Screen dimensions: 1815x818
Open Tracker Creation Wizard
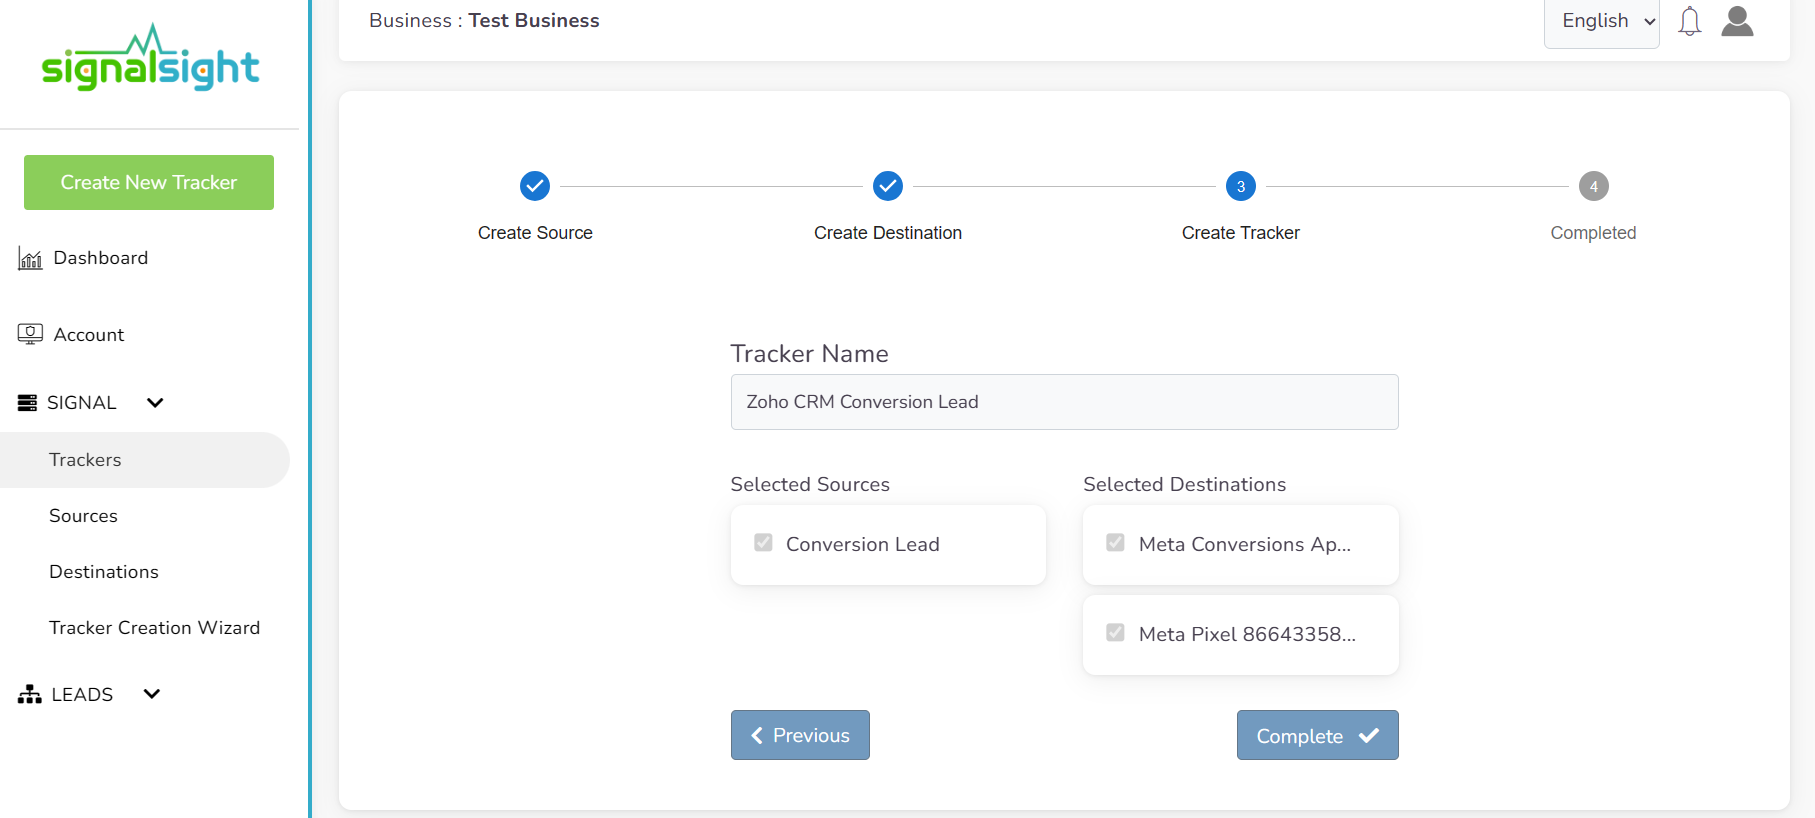pos(154,628)
